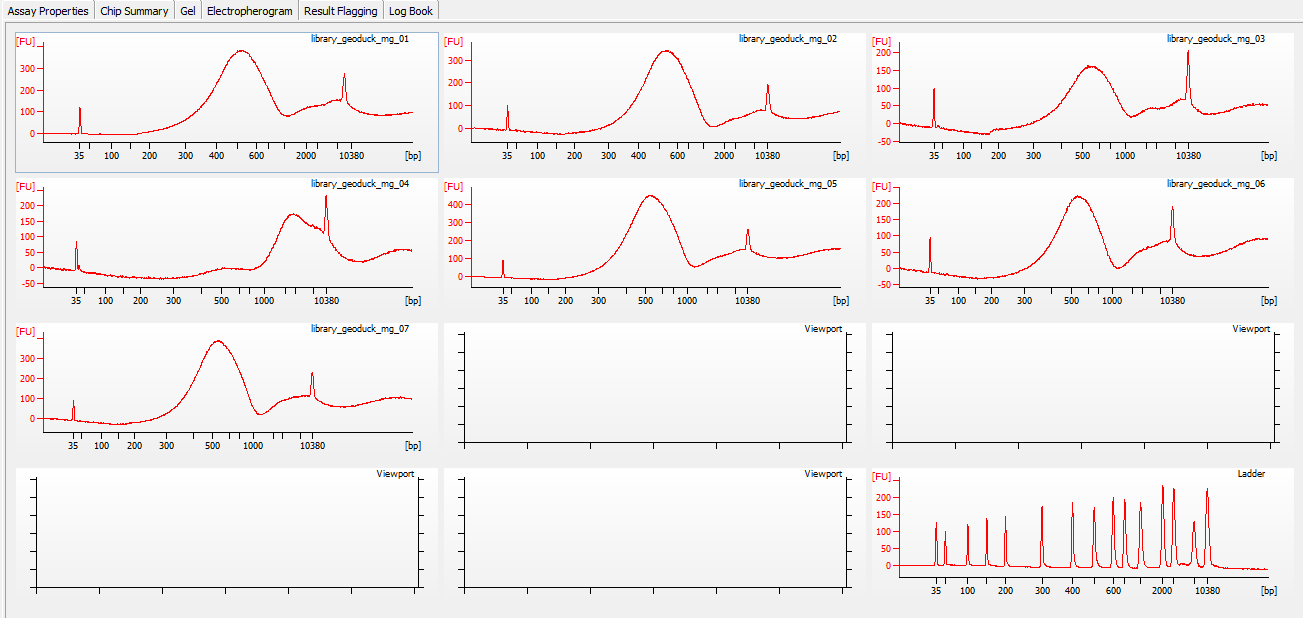Click the empty viewport below library_geoduck_mg_05
Image resolution: width=1303 pixels, height=618 pixels.
point(655,385)
